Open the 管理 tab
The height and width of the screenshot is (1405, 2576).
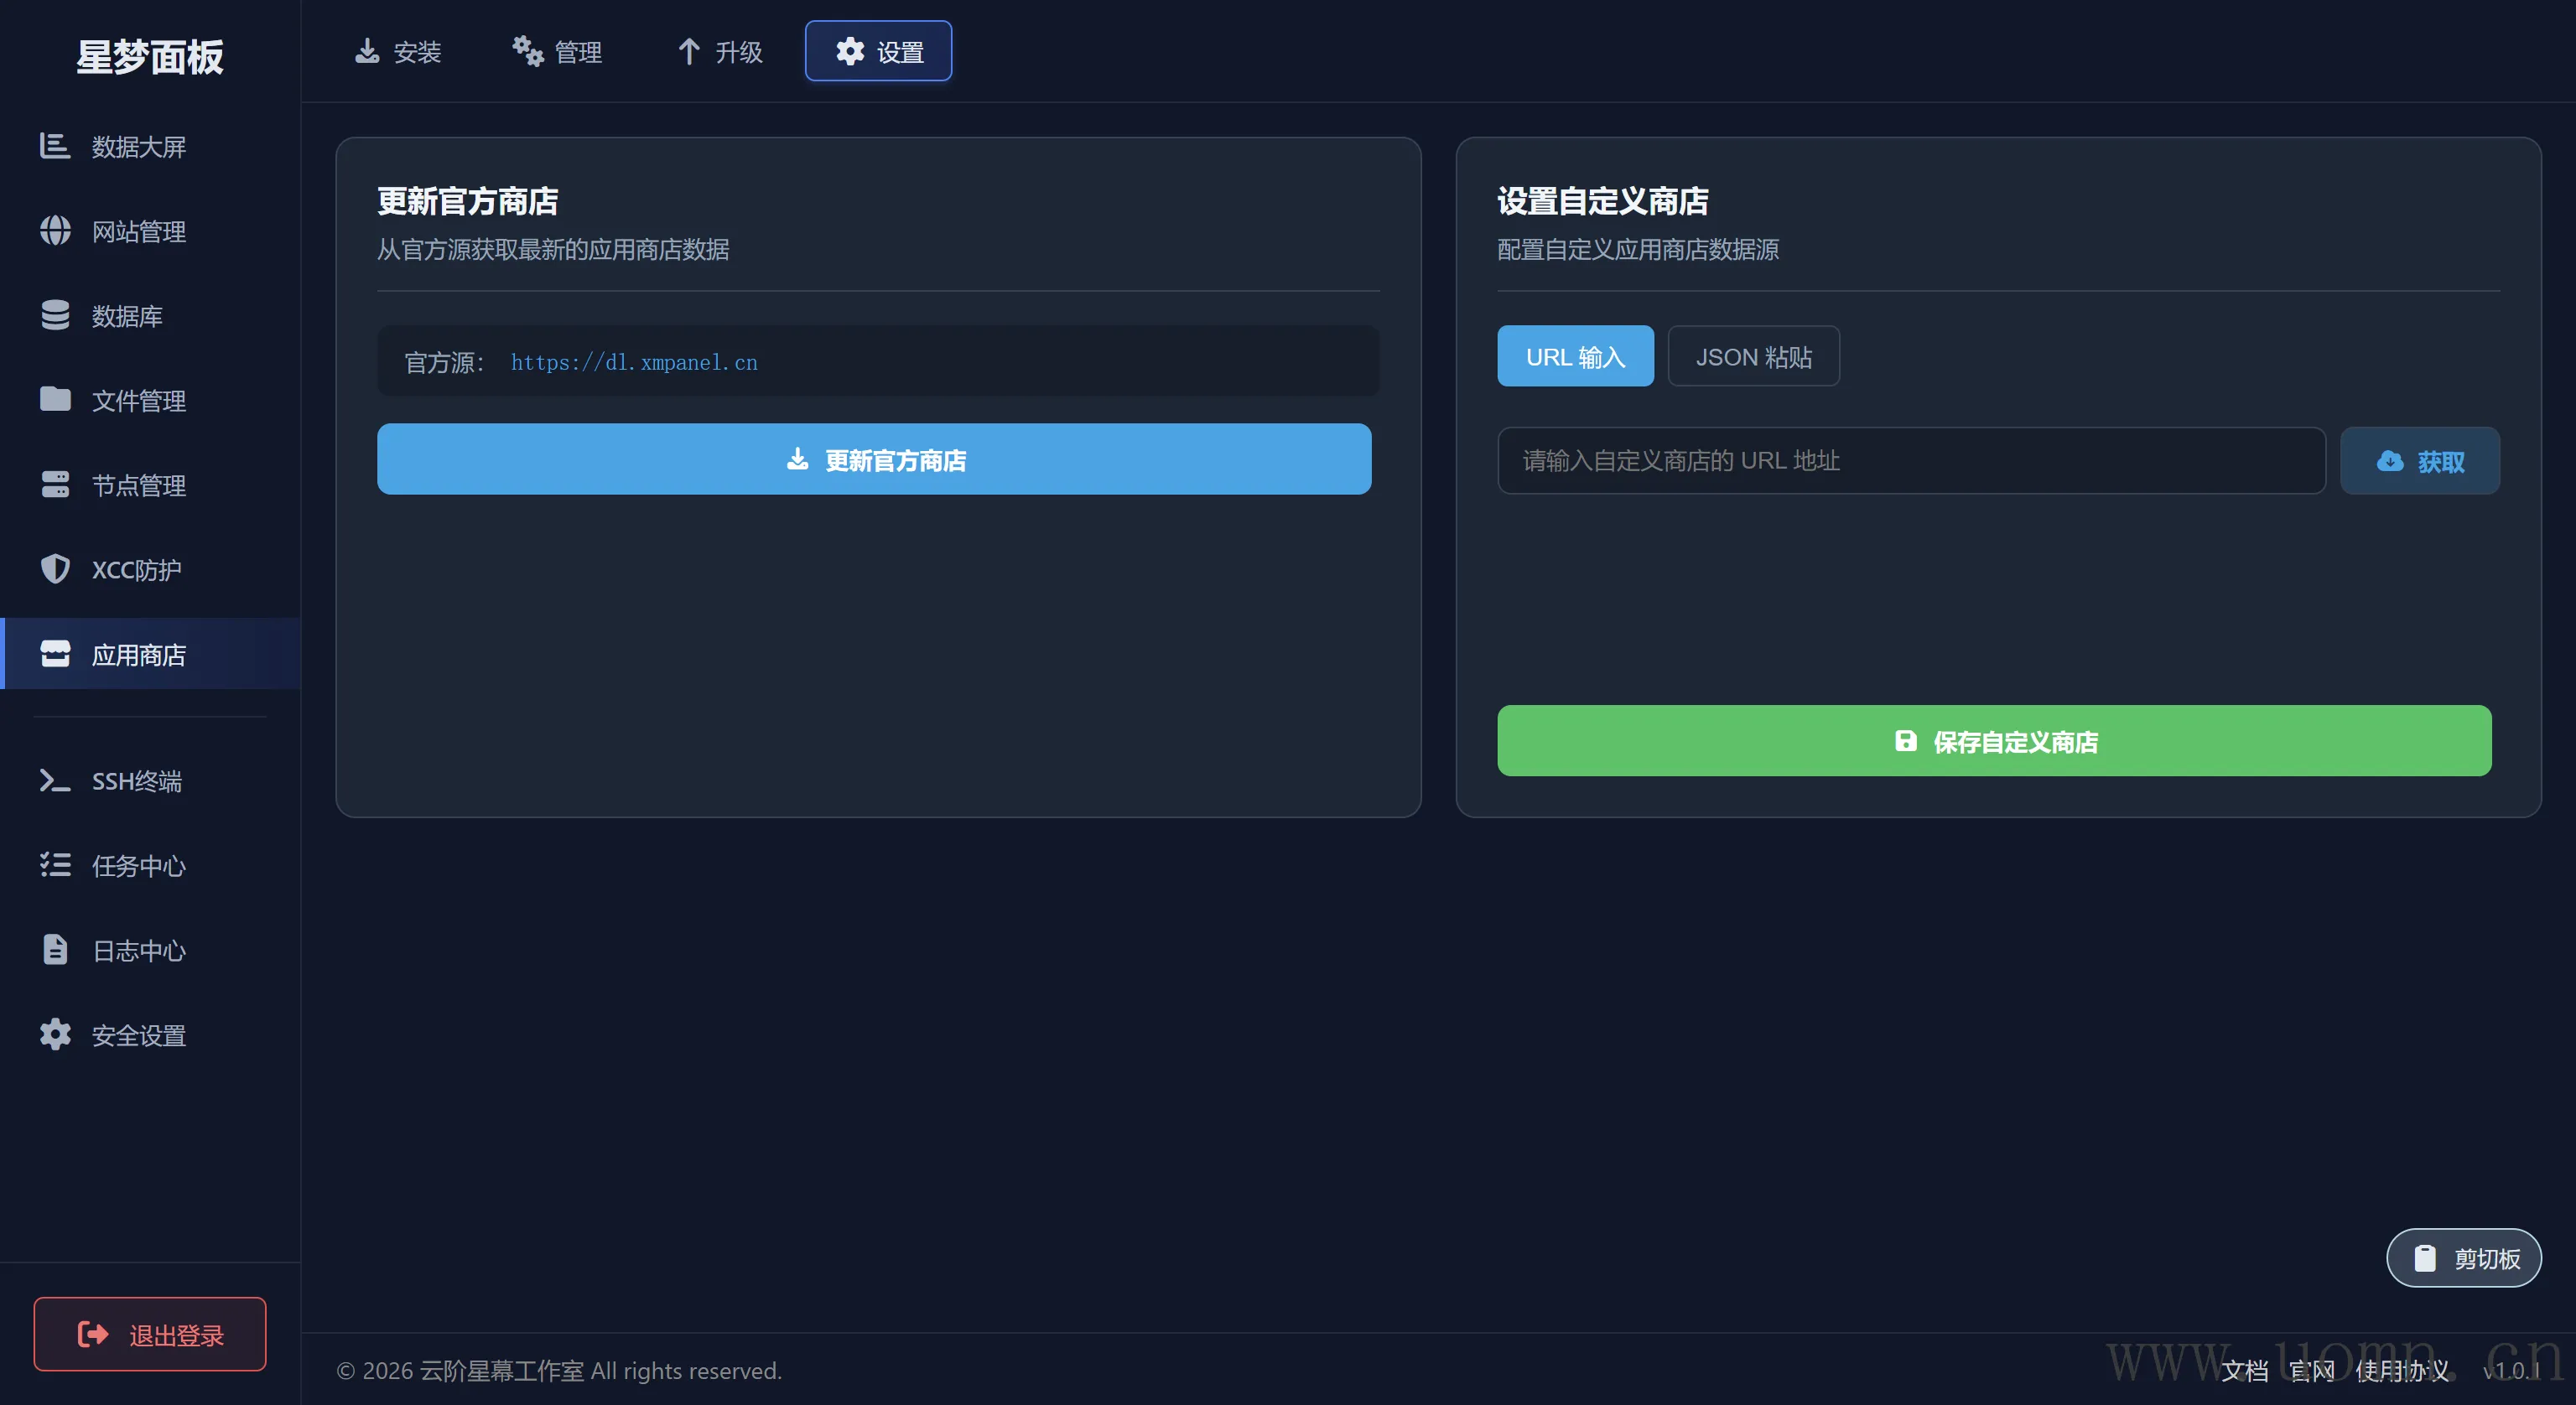558,52
